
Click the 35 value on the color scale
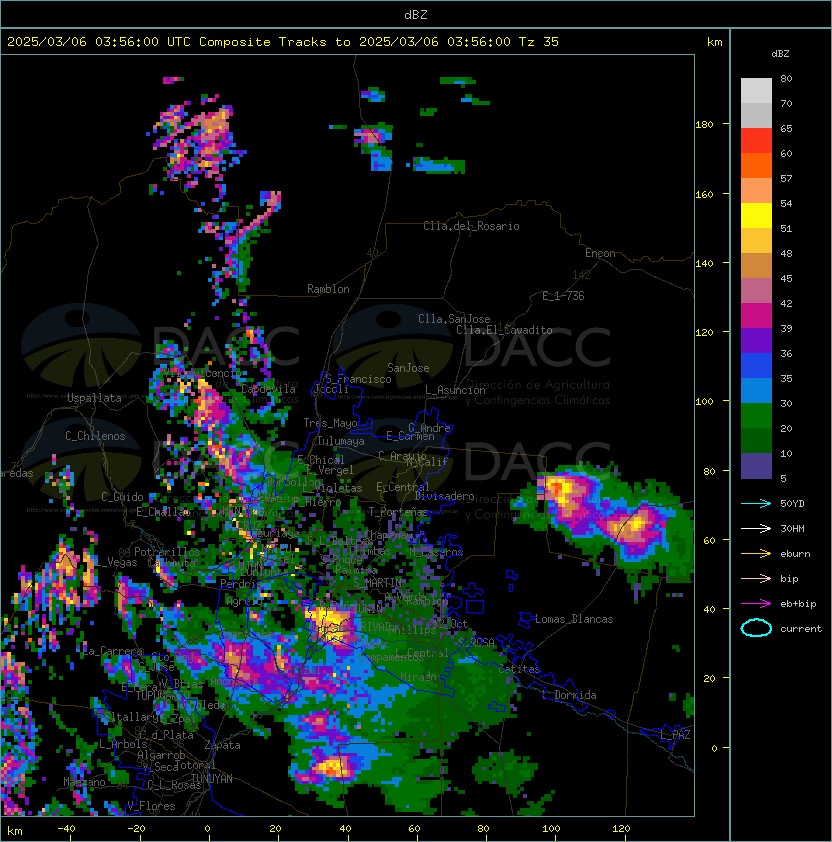tap(786, 378)
